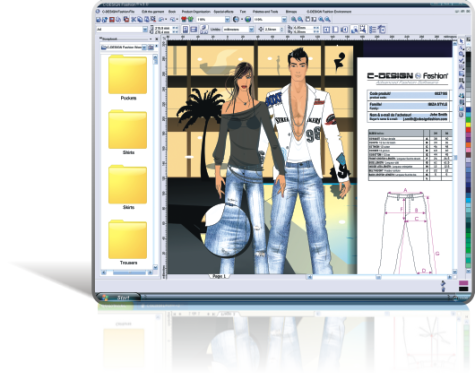Open the Special effects menu

point(223,11)
